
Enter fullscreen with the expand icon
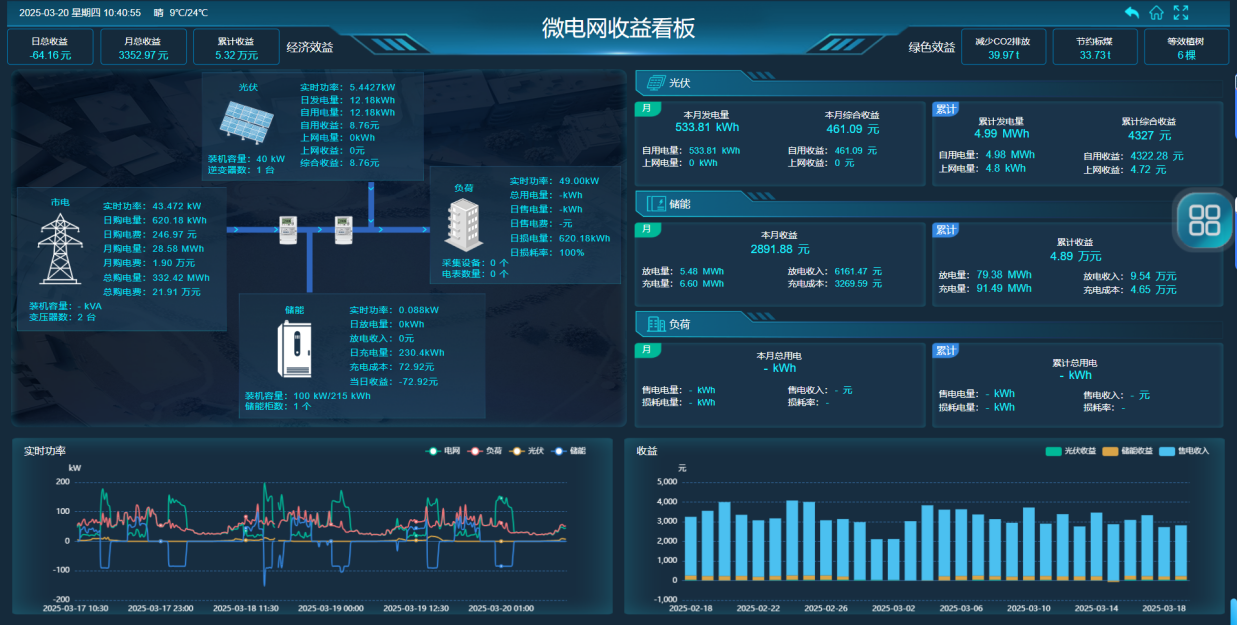click(x=1181, y=13)
